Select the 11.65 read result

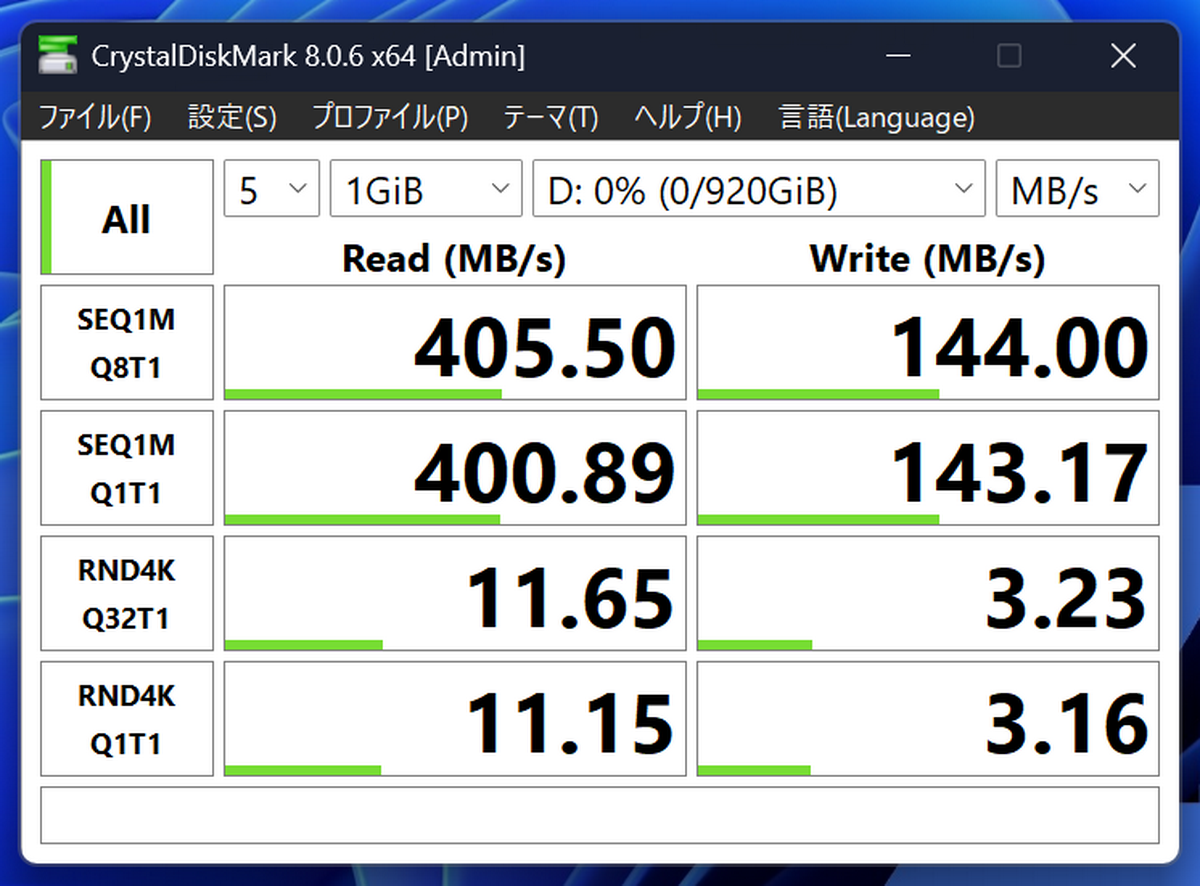click(x=455, y=593)
